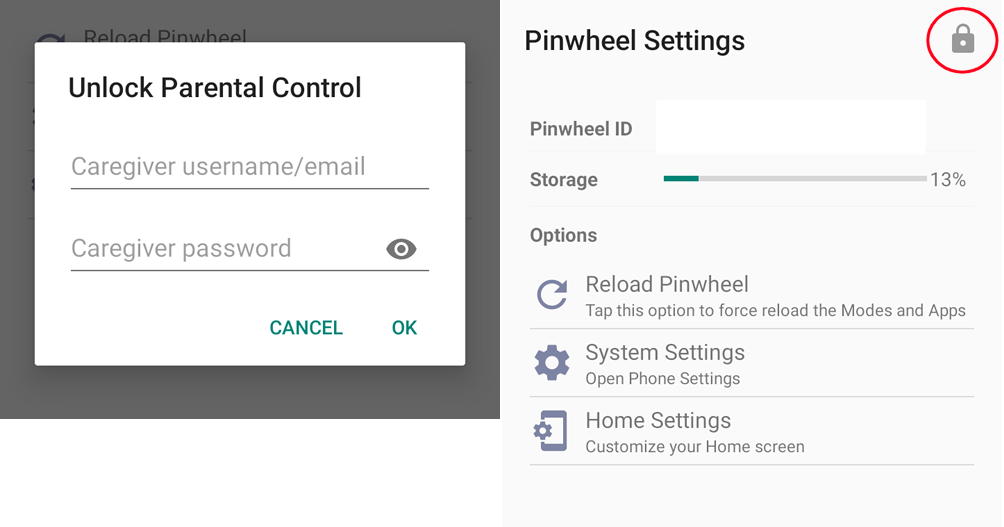Open the Home Settings option
Viewport: 1004px width, 527px height.
point(658,420)
